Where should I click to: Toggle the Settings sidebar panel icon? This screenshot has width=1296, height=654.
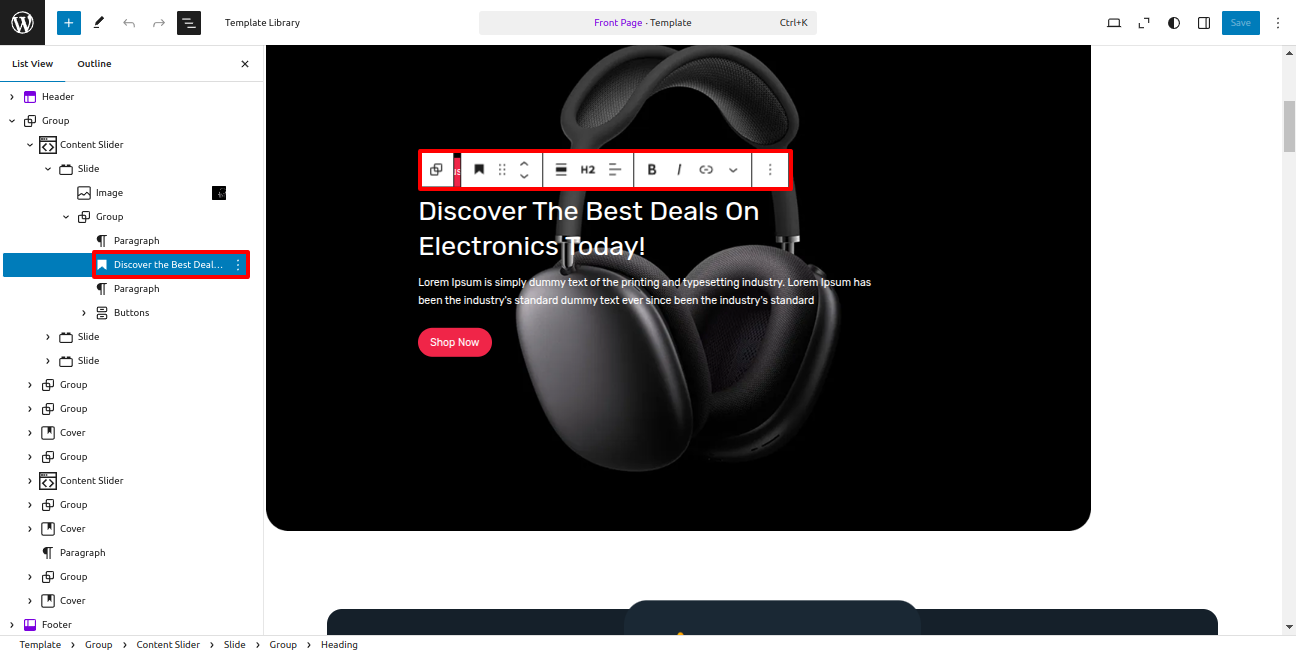pyautogui.click(x=1204, y=22)
